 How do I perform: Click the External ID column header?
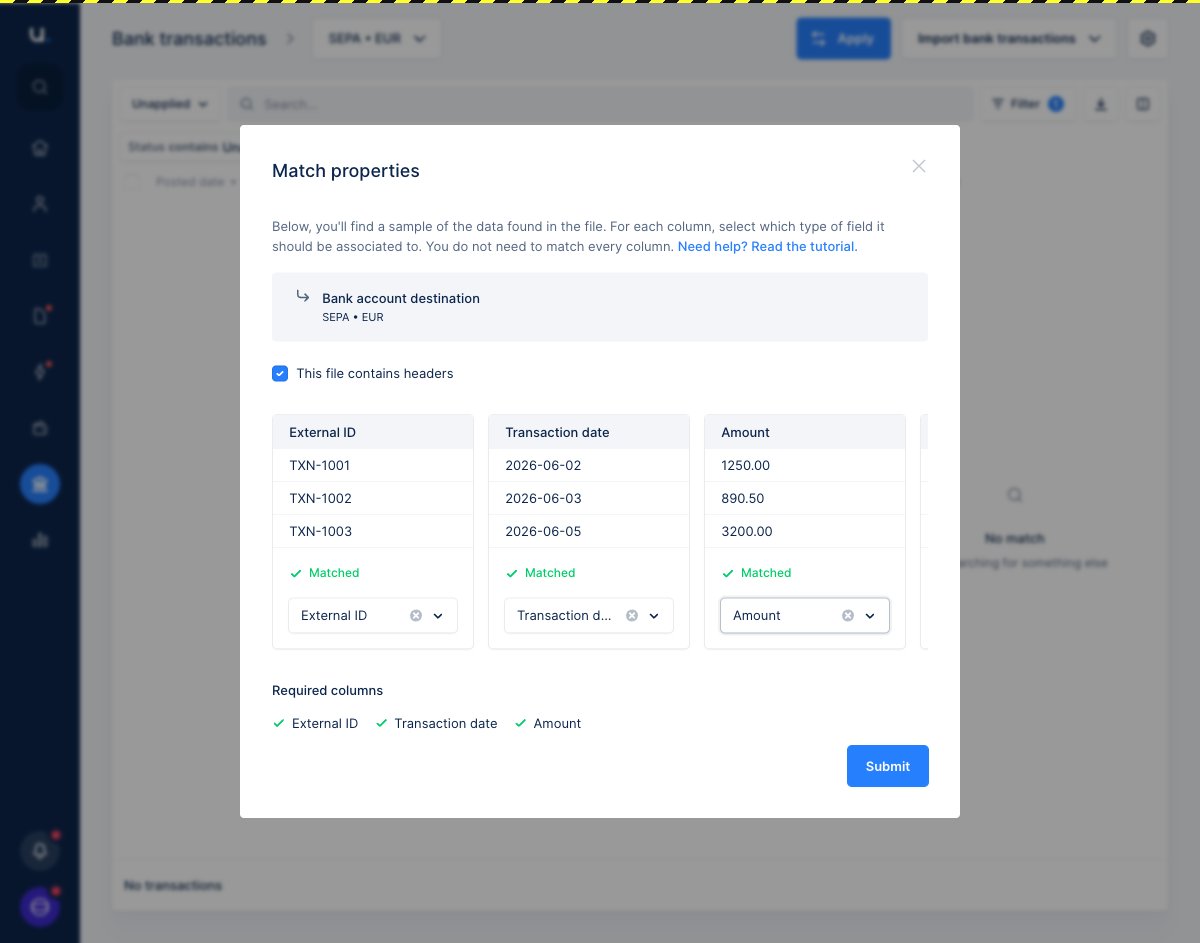[373, 432]
